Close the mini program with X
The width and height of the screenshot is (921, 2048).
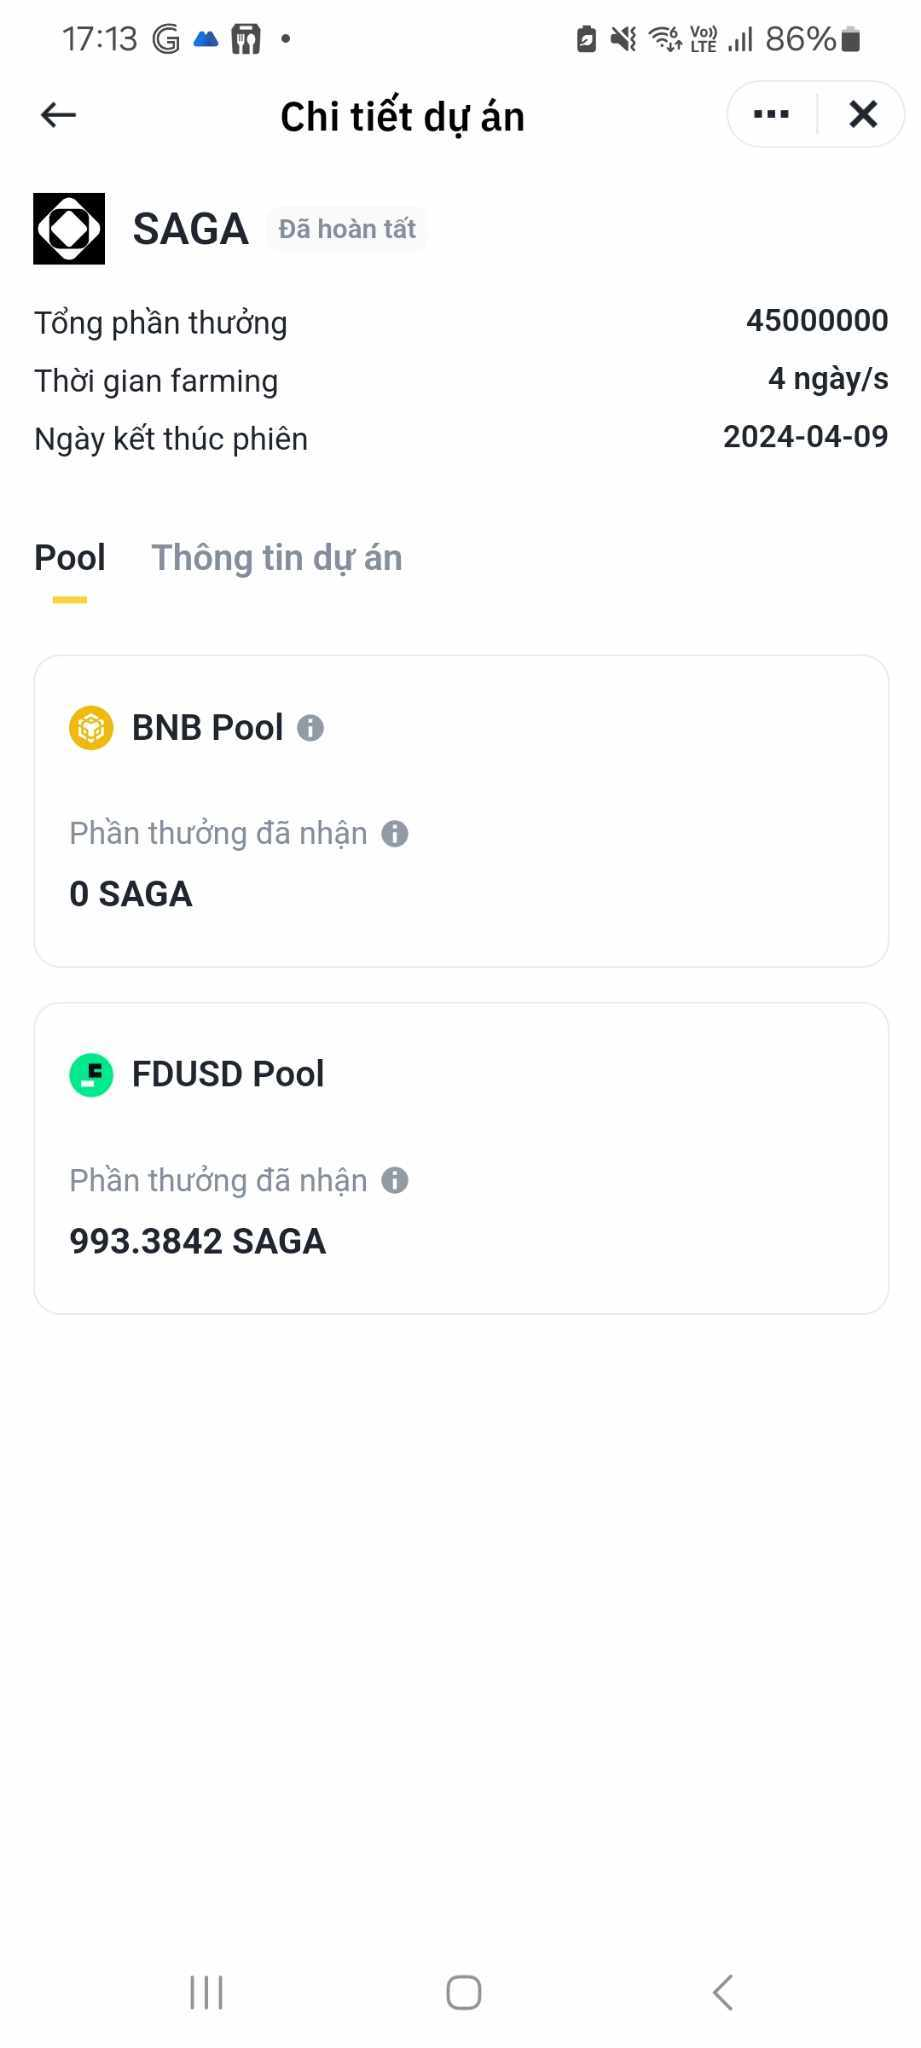[x=863, y=115]
